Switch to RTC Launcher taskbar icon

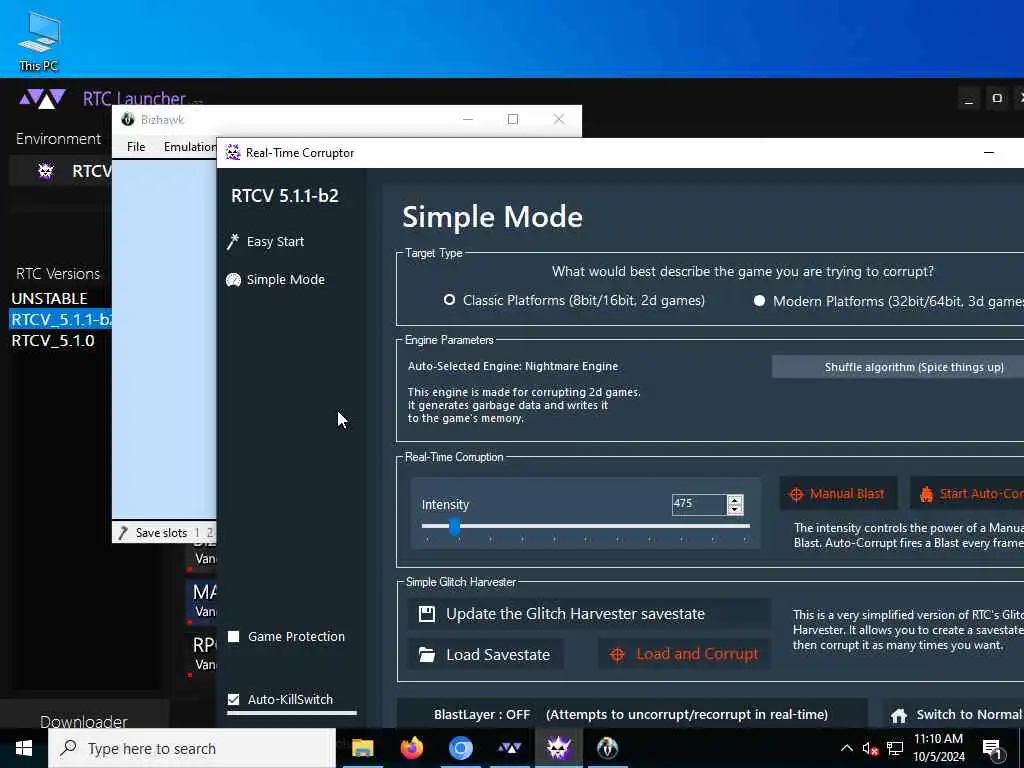click(x=509, y=748)
